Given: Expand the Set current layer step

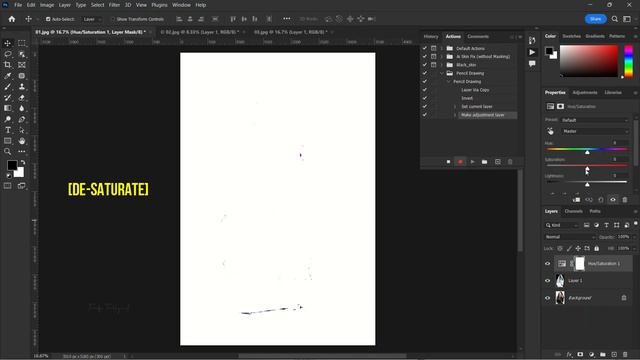Looking at the screenshot, I should (455, 107).
